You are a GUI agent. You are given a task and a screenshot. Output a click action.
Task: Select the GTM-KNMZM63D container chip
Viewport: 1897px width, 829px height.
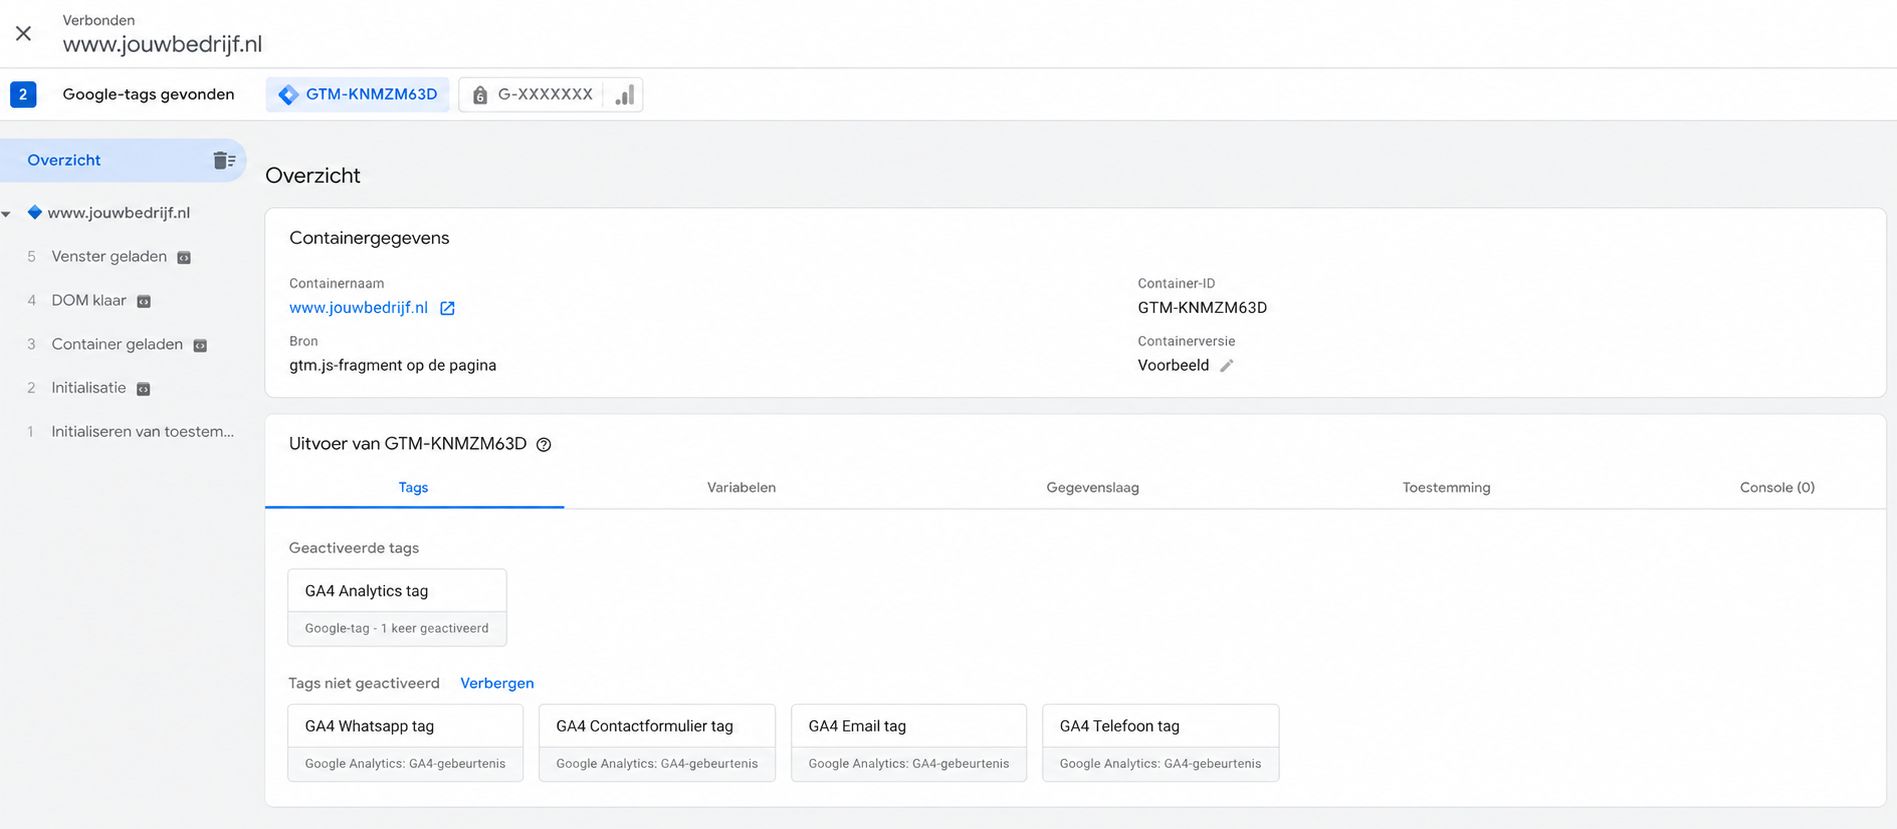[x=357, y=95]
